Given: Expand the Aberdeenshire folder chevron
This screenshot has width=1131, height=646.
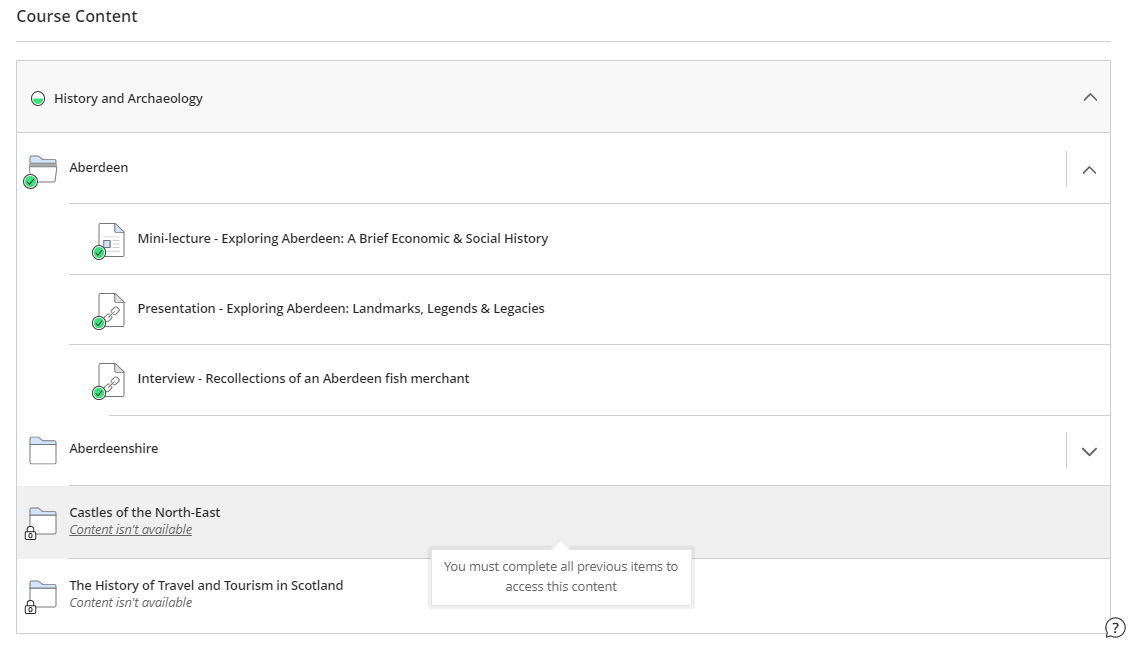Looking at the screenshot, I should (x=1089, y=451).
